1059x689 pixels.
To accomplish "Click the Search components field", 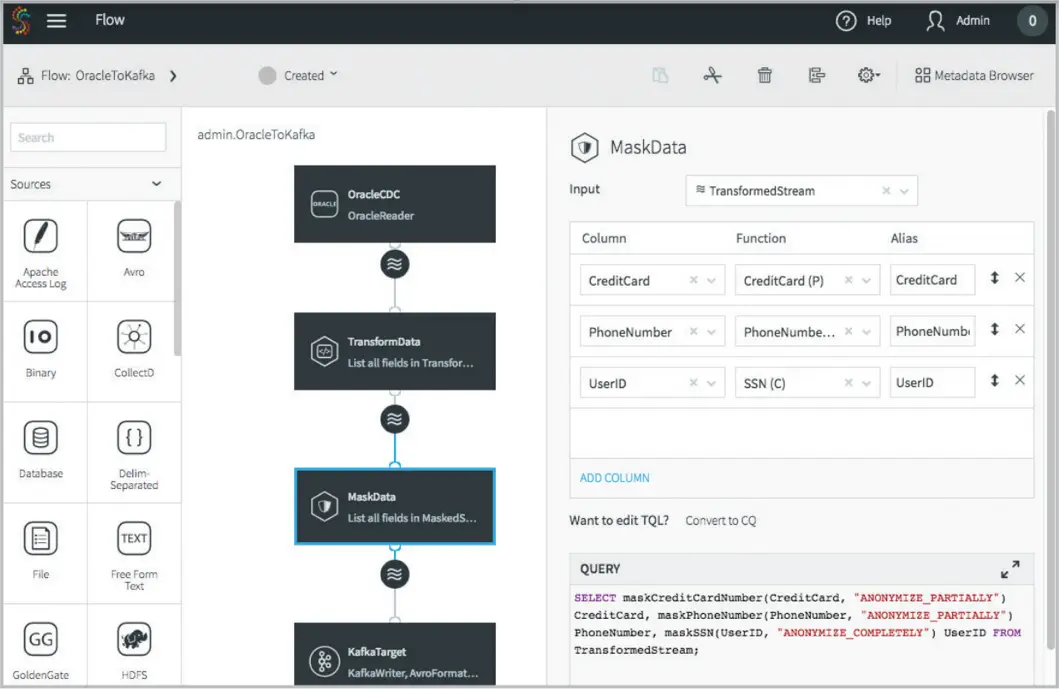I will pyautogui.click(x=88, y=138).
